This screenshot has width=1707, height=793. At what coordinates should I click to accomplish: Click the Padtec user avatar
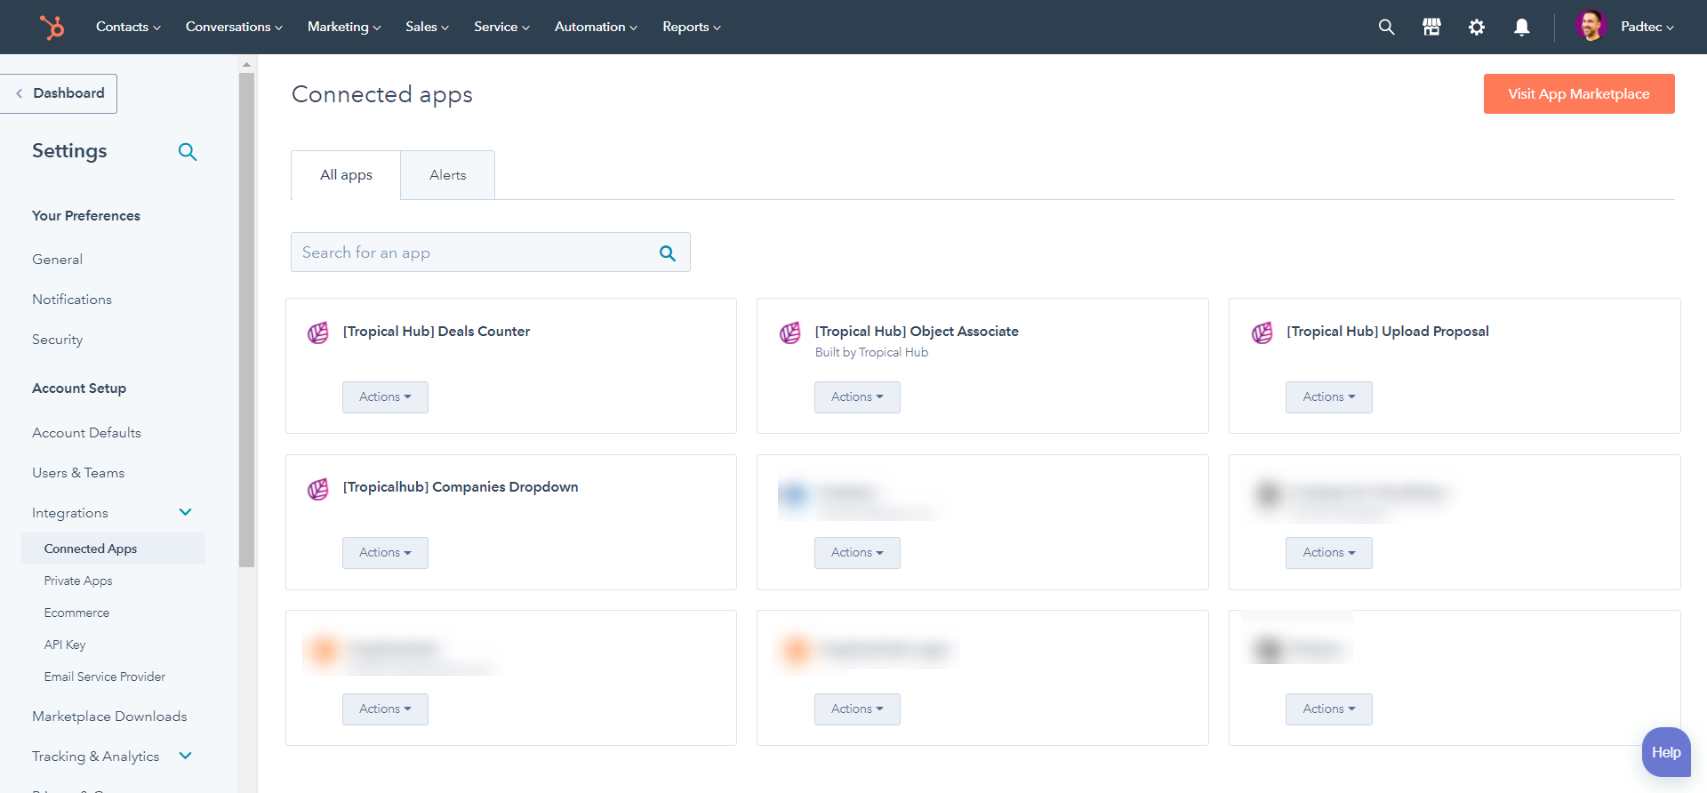coord(1591,26)
